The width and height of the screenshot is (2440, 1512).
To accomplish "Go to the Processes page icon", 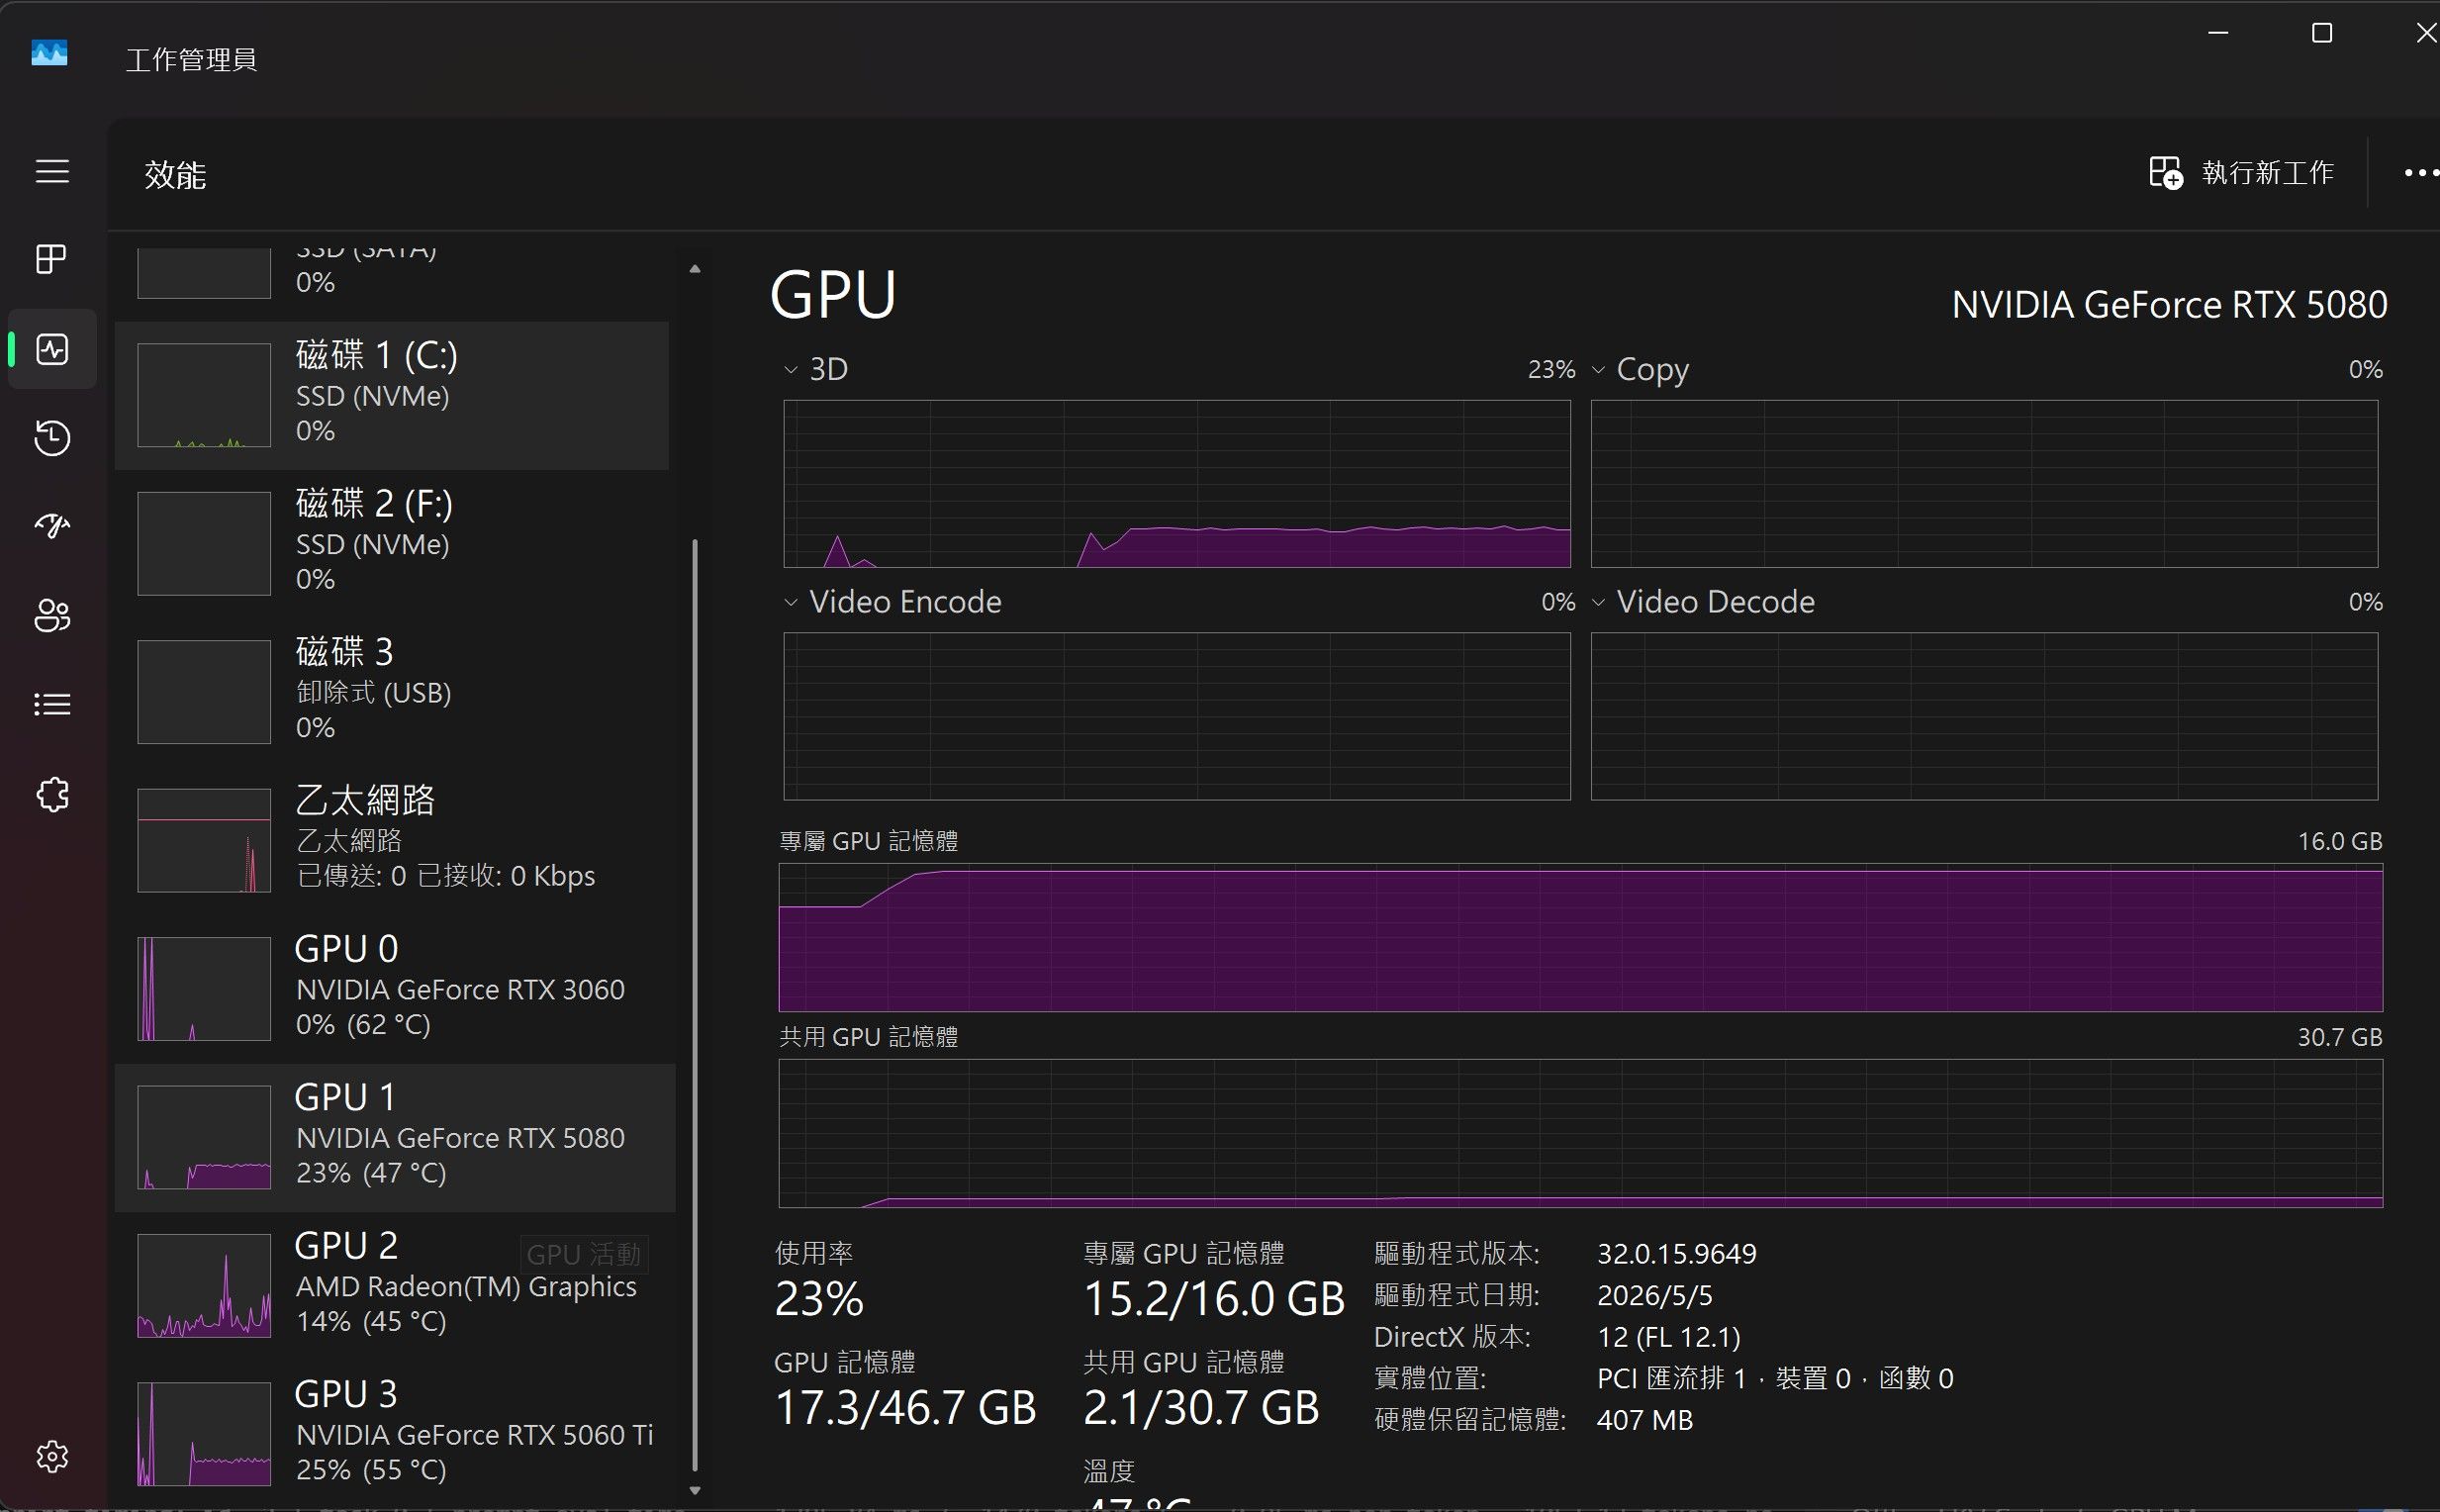I will coord(52,259).
